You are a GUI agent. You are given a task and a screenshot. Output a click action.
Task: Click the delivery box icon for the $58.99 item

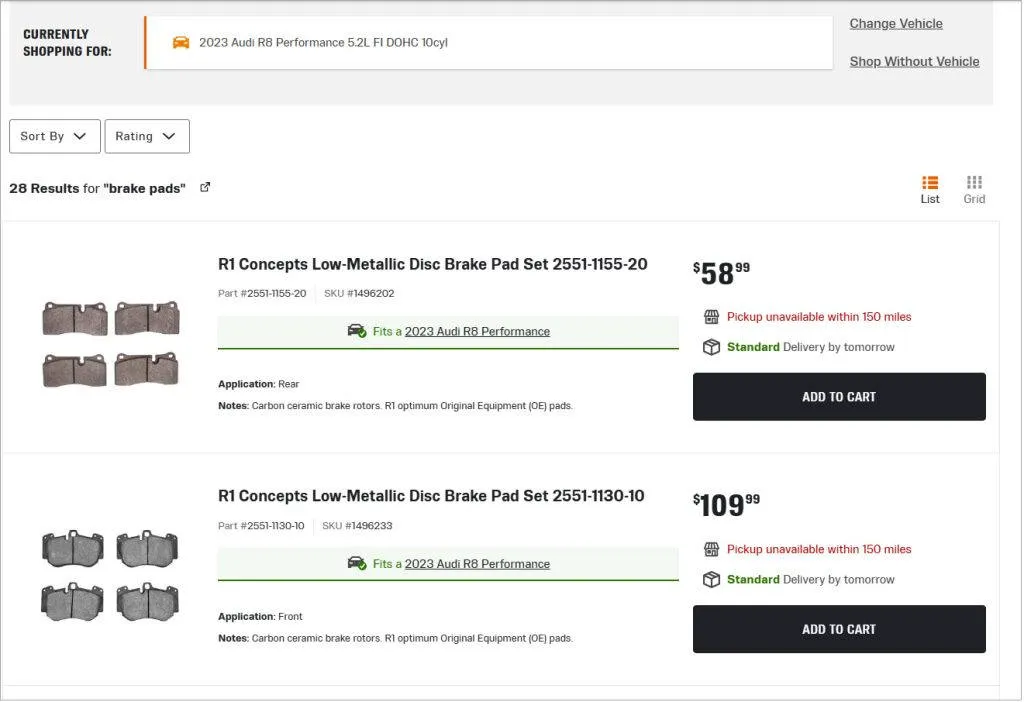(x=711, y=347)
